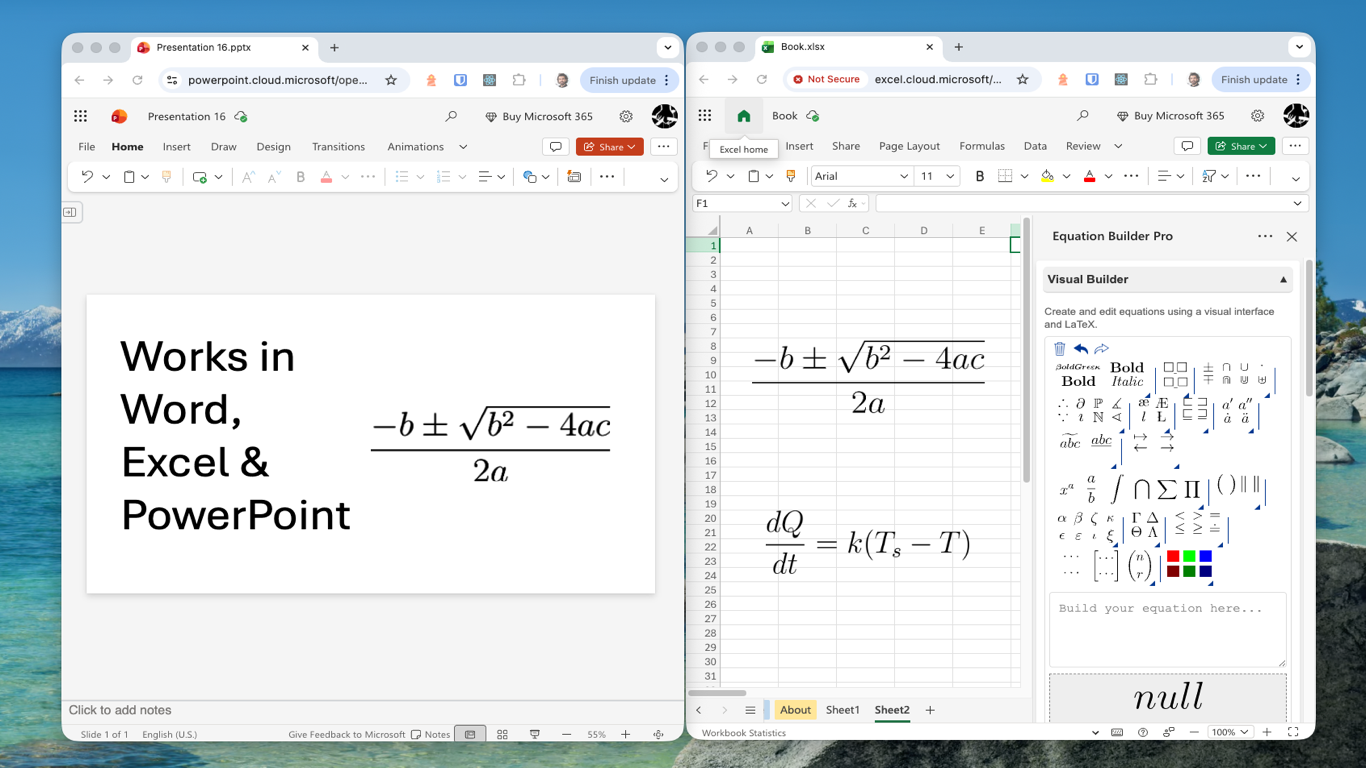Pick the red color swatch in the equation panel

[x=1174, y=555]
